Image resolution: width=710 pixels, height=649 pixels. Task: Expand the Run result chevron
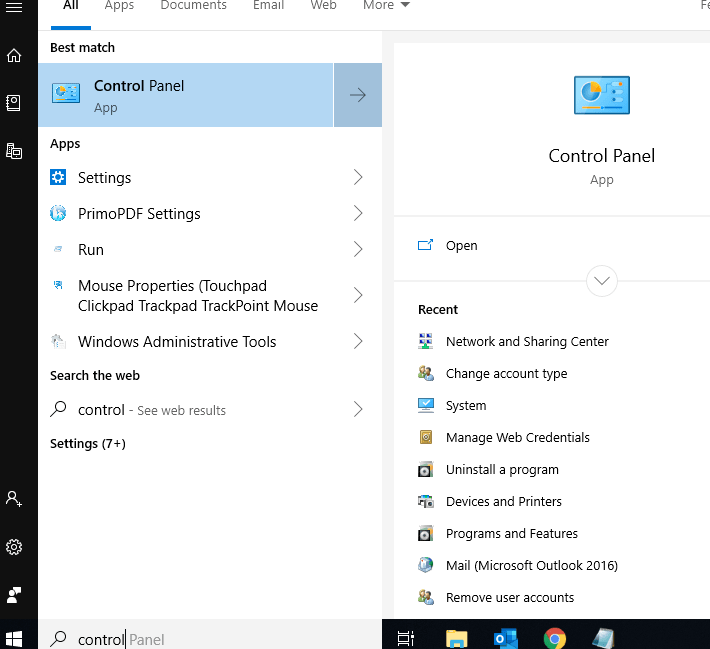pos(358,249)
